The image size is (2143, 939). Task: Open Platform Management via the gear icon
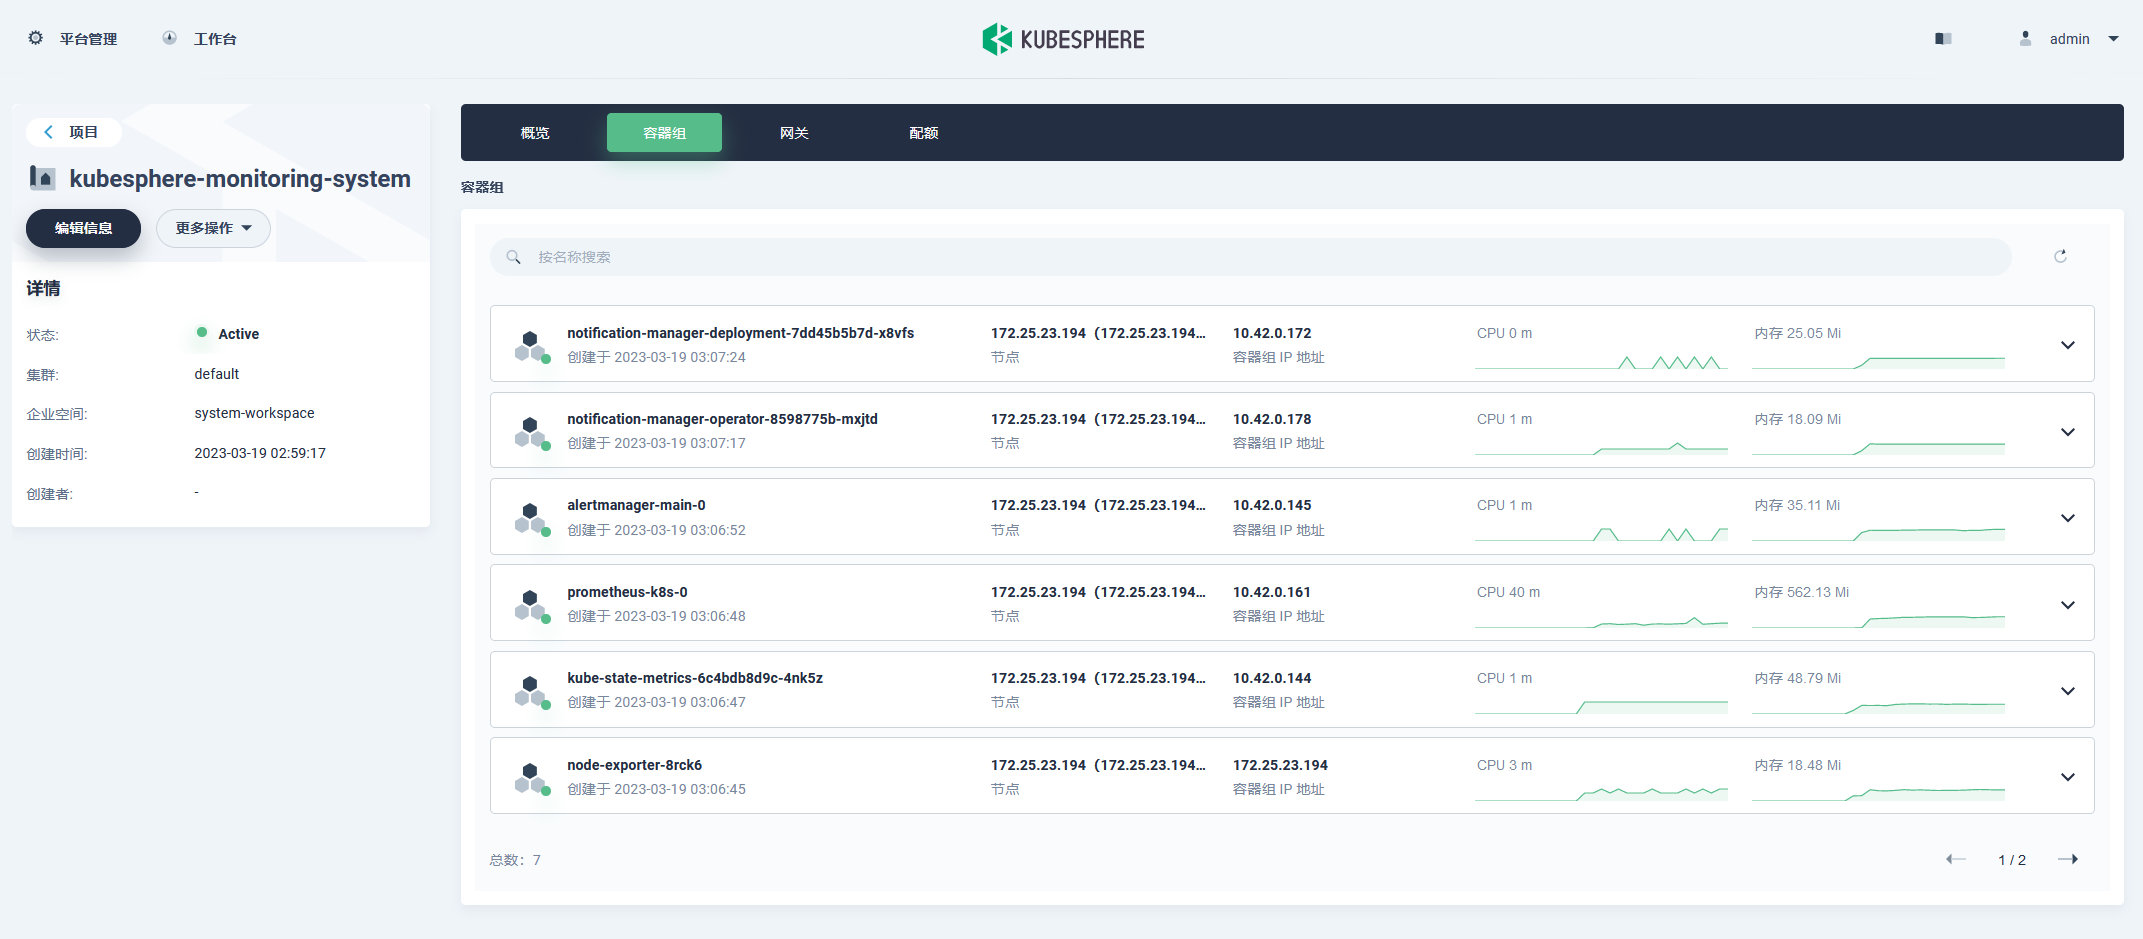point(35,38)
